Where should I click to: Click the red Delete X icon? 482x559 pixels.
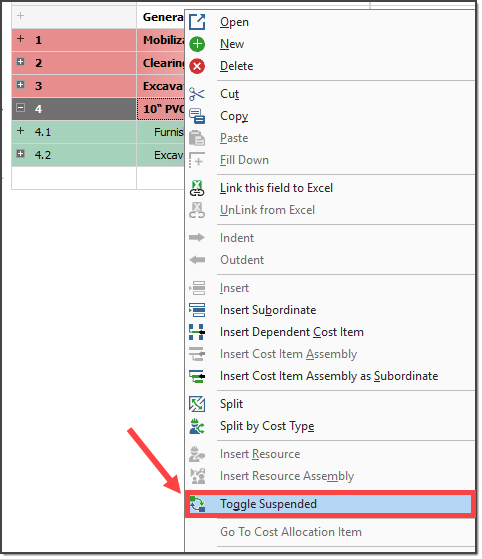[197, 66]
